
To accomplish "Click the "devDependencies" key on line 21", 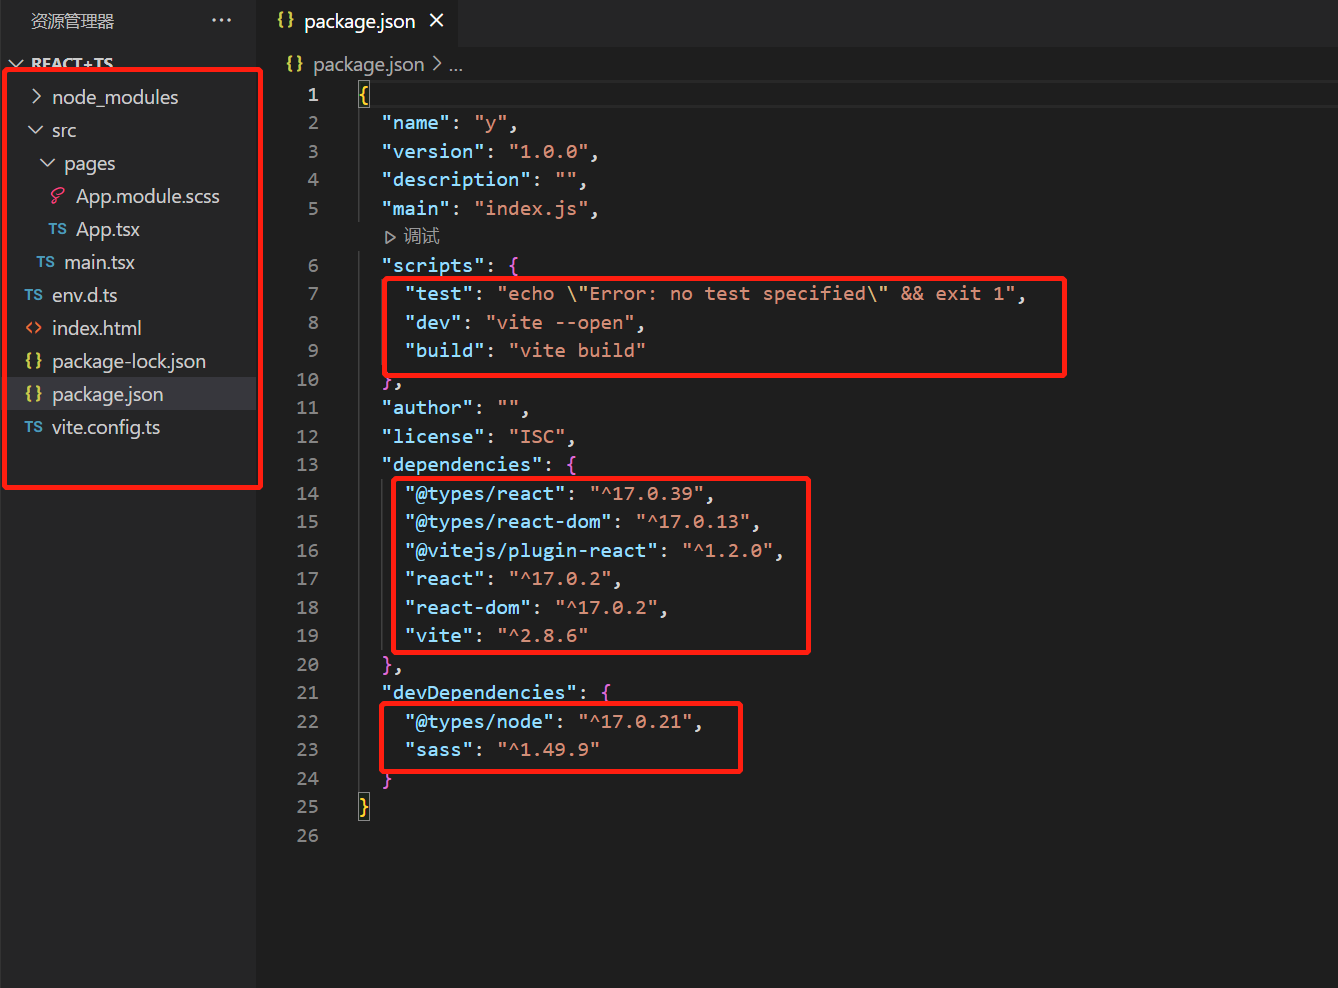I will [x=479, y=693].
